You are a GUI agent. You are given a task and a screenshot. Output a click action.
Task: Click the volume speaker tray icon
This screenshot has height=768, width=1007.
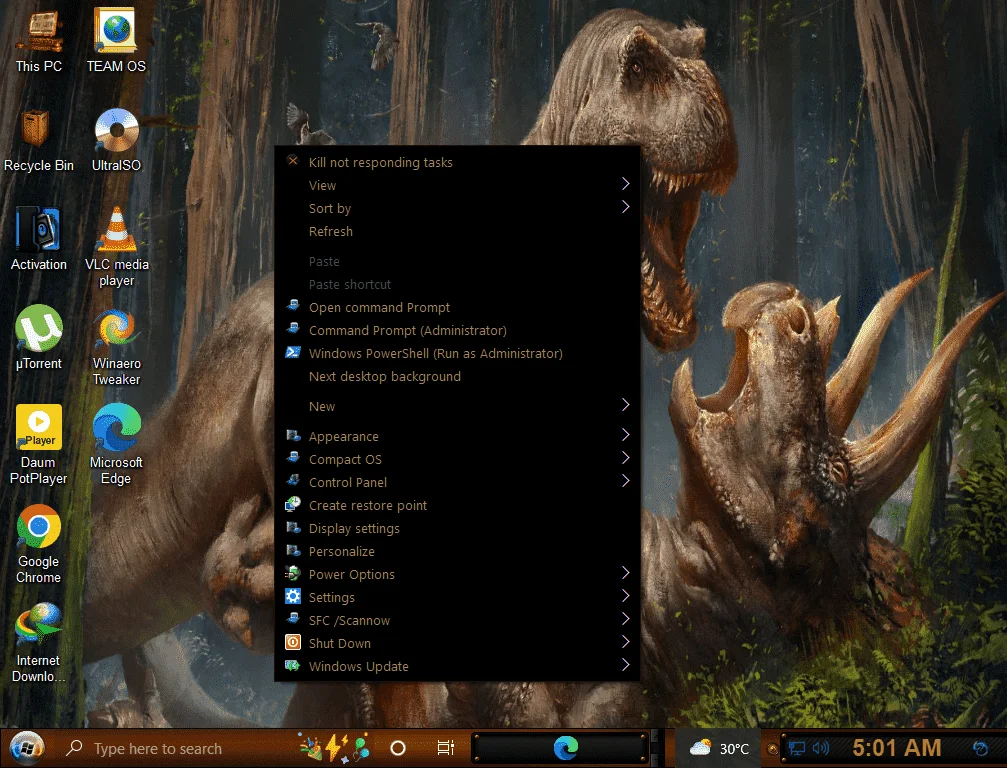tap(821, 748)
